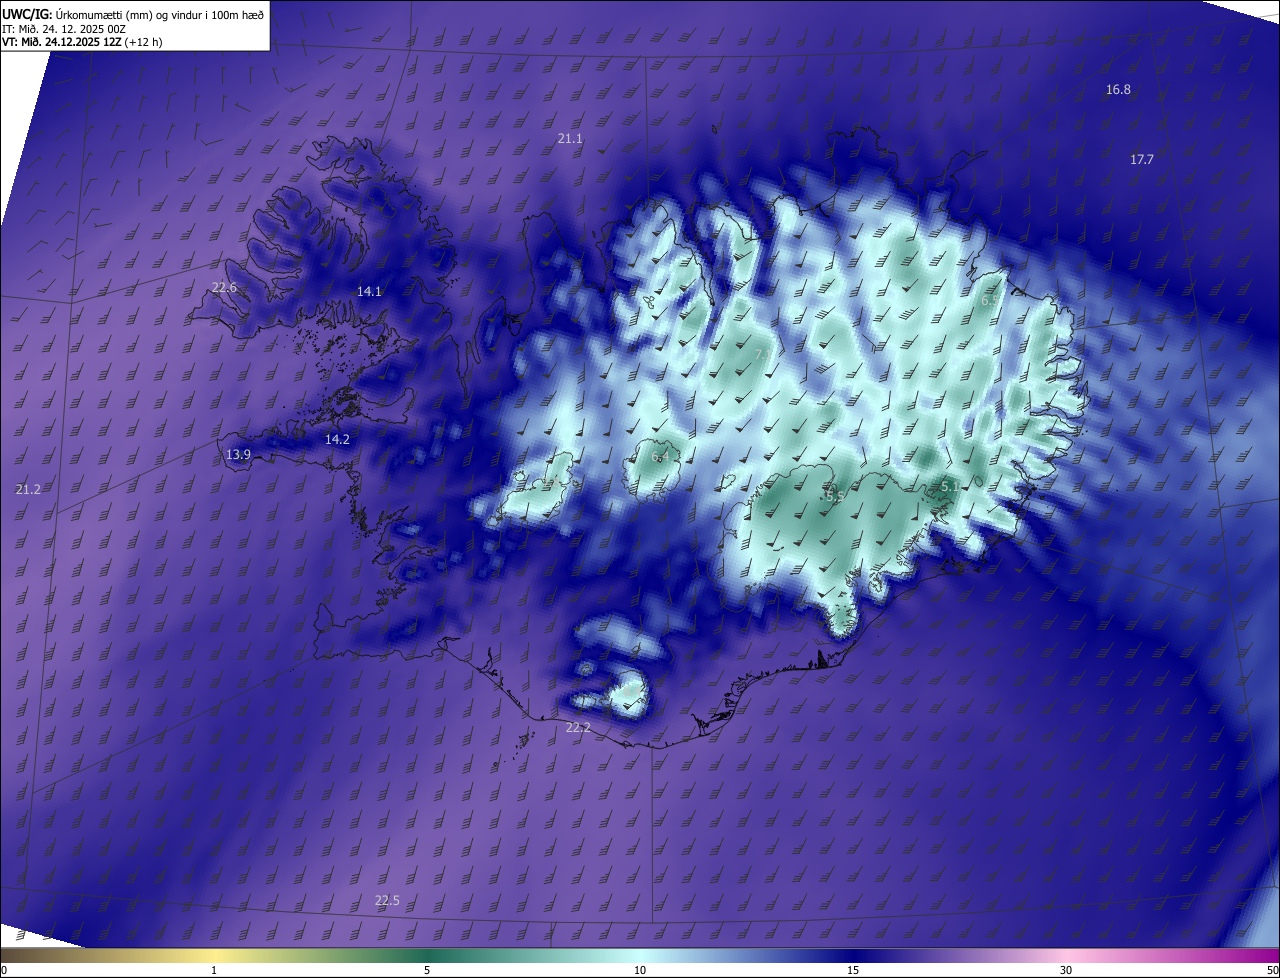Click the 16.8 value label
1280x978 pixels.
click(x=1118, y=90)
